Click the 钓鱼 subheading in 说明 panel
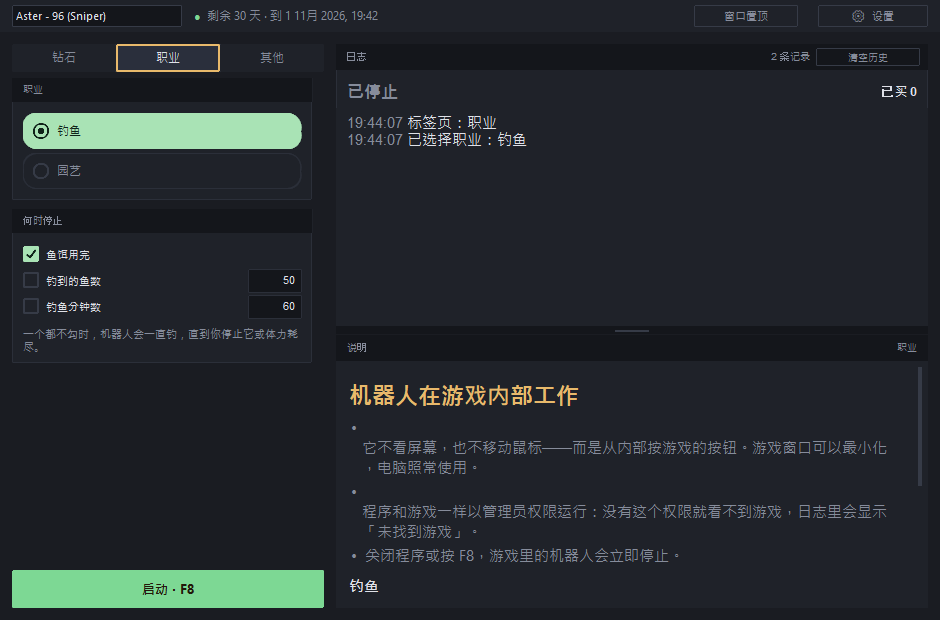 pos(364,586)
